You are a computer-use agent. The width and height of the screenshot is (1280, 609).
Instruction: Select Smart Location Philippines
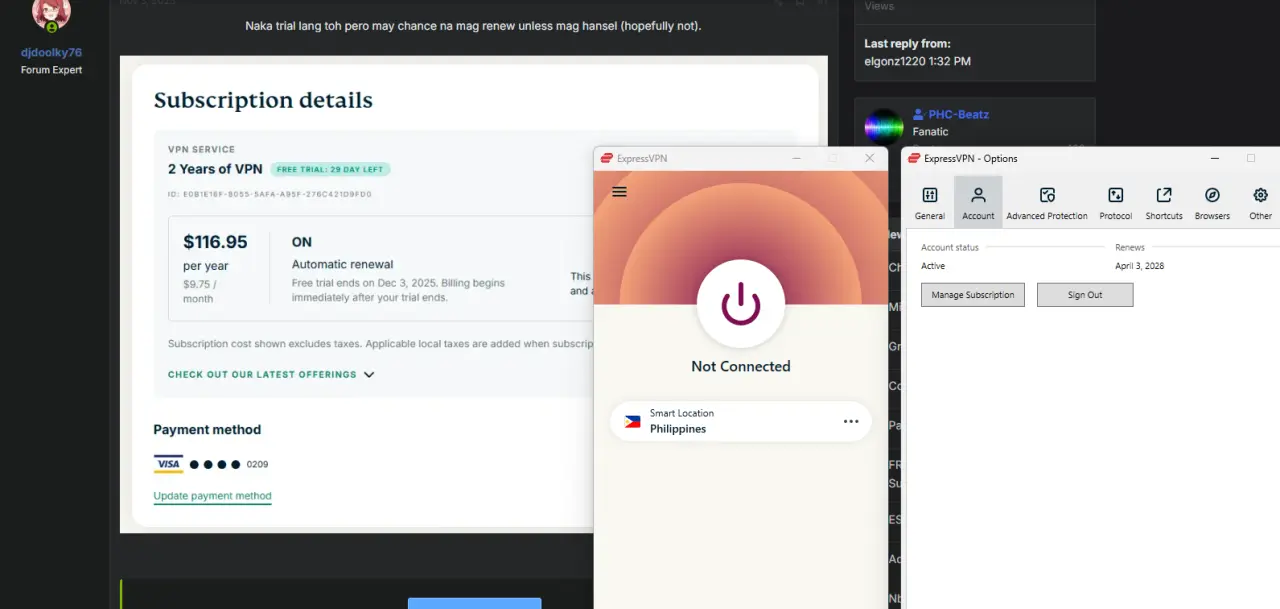(741, 421)
